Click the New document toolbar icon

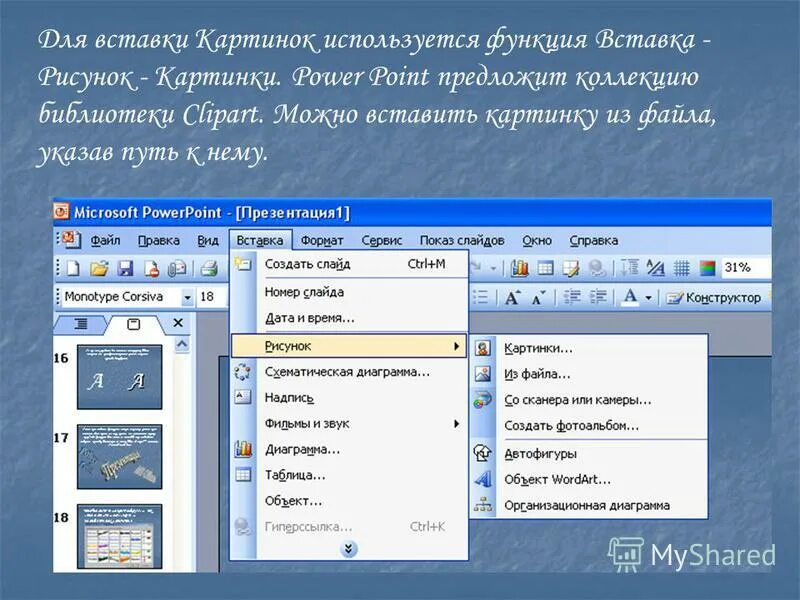[x=73, y=268]
